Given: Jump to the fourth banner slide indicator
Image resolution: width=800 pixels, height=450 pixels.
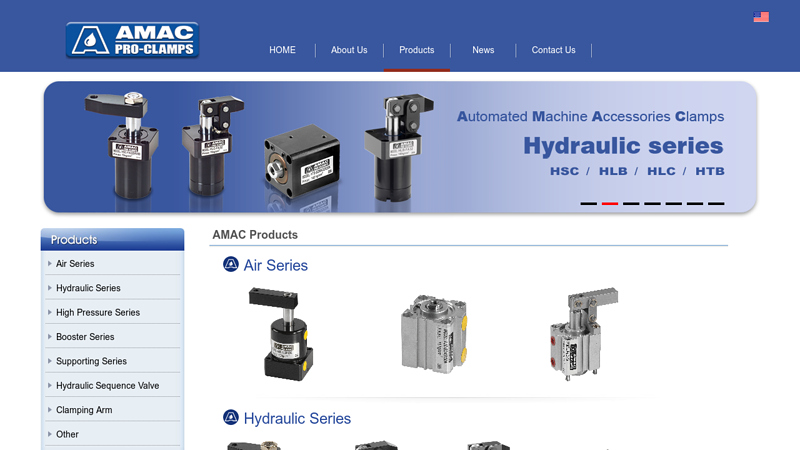Looking at the screenshot, I should click(652, 204).
